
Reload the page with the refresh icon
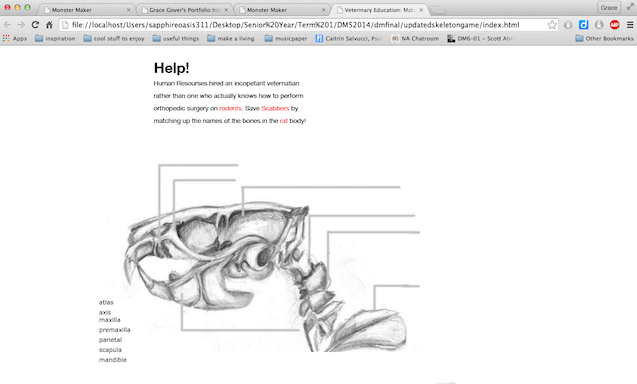click(35, 25)
